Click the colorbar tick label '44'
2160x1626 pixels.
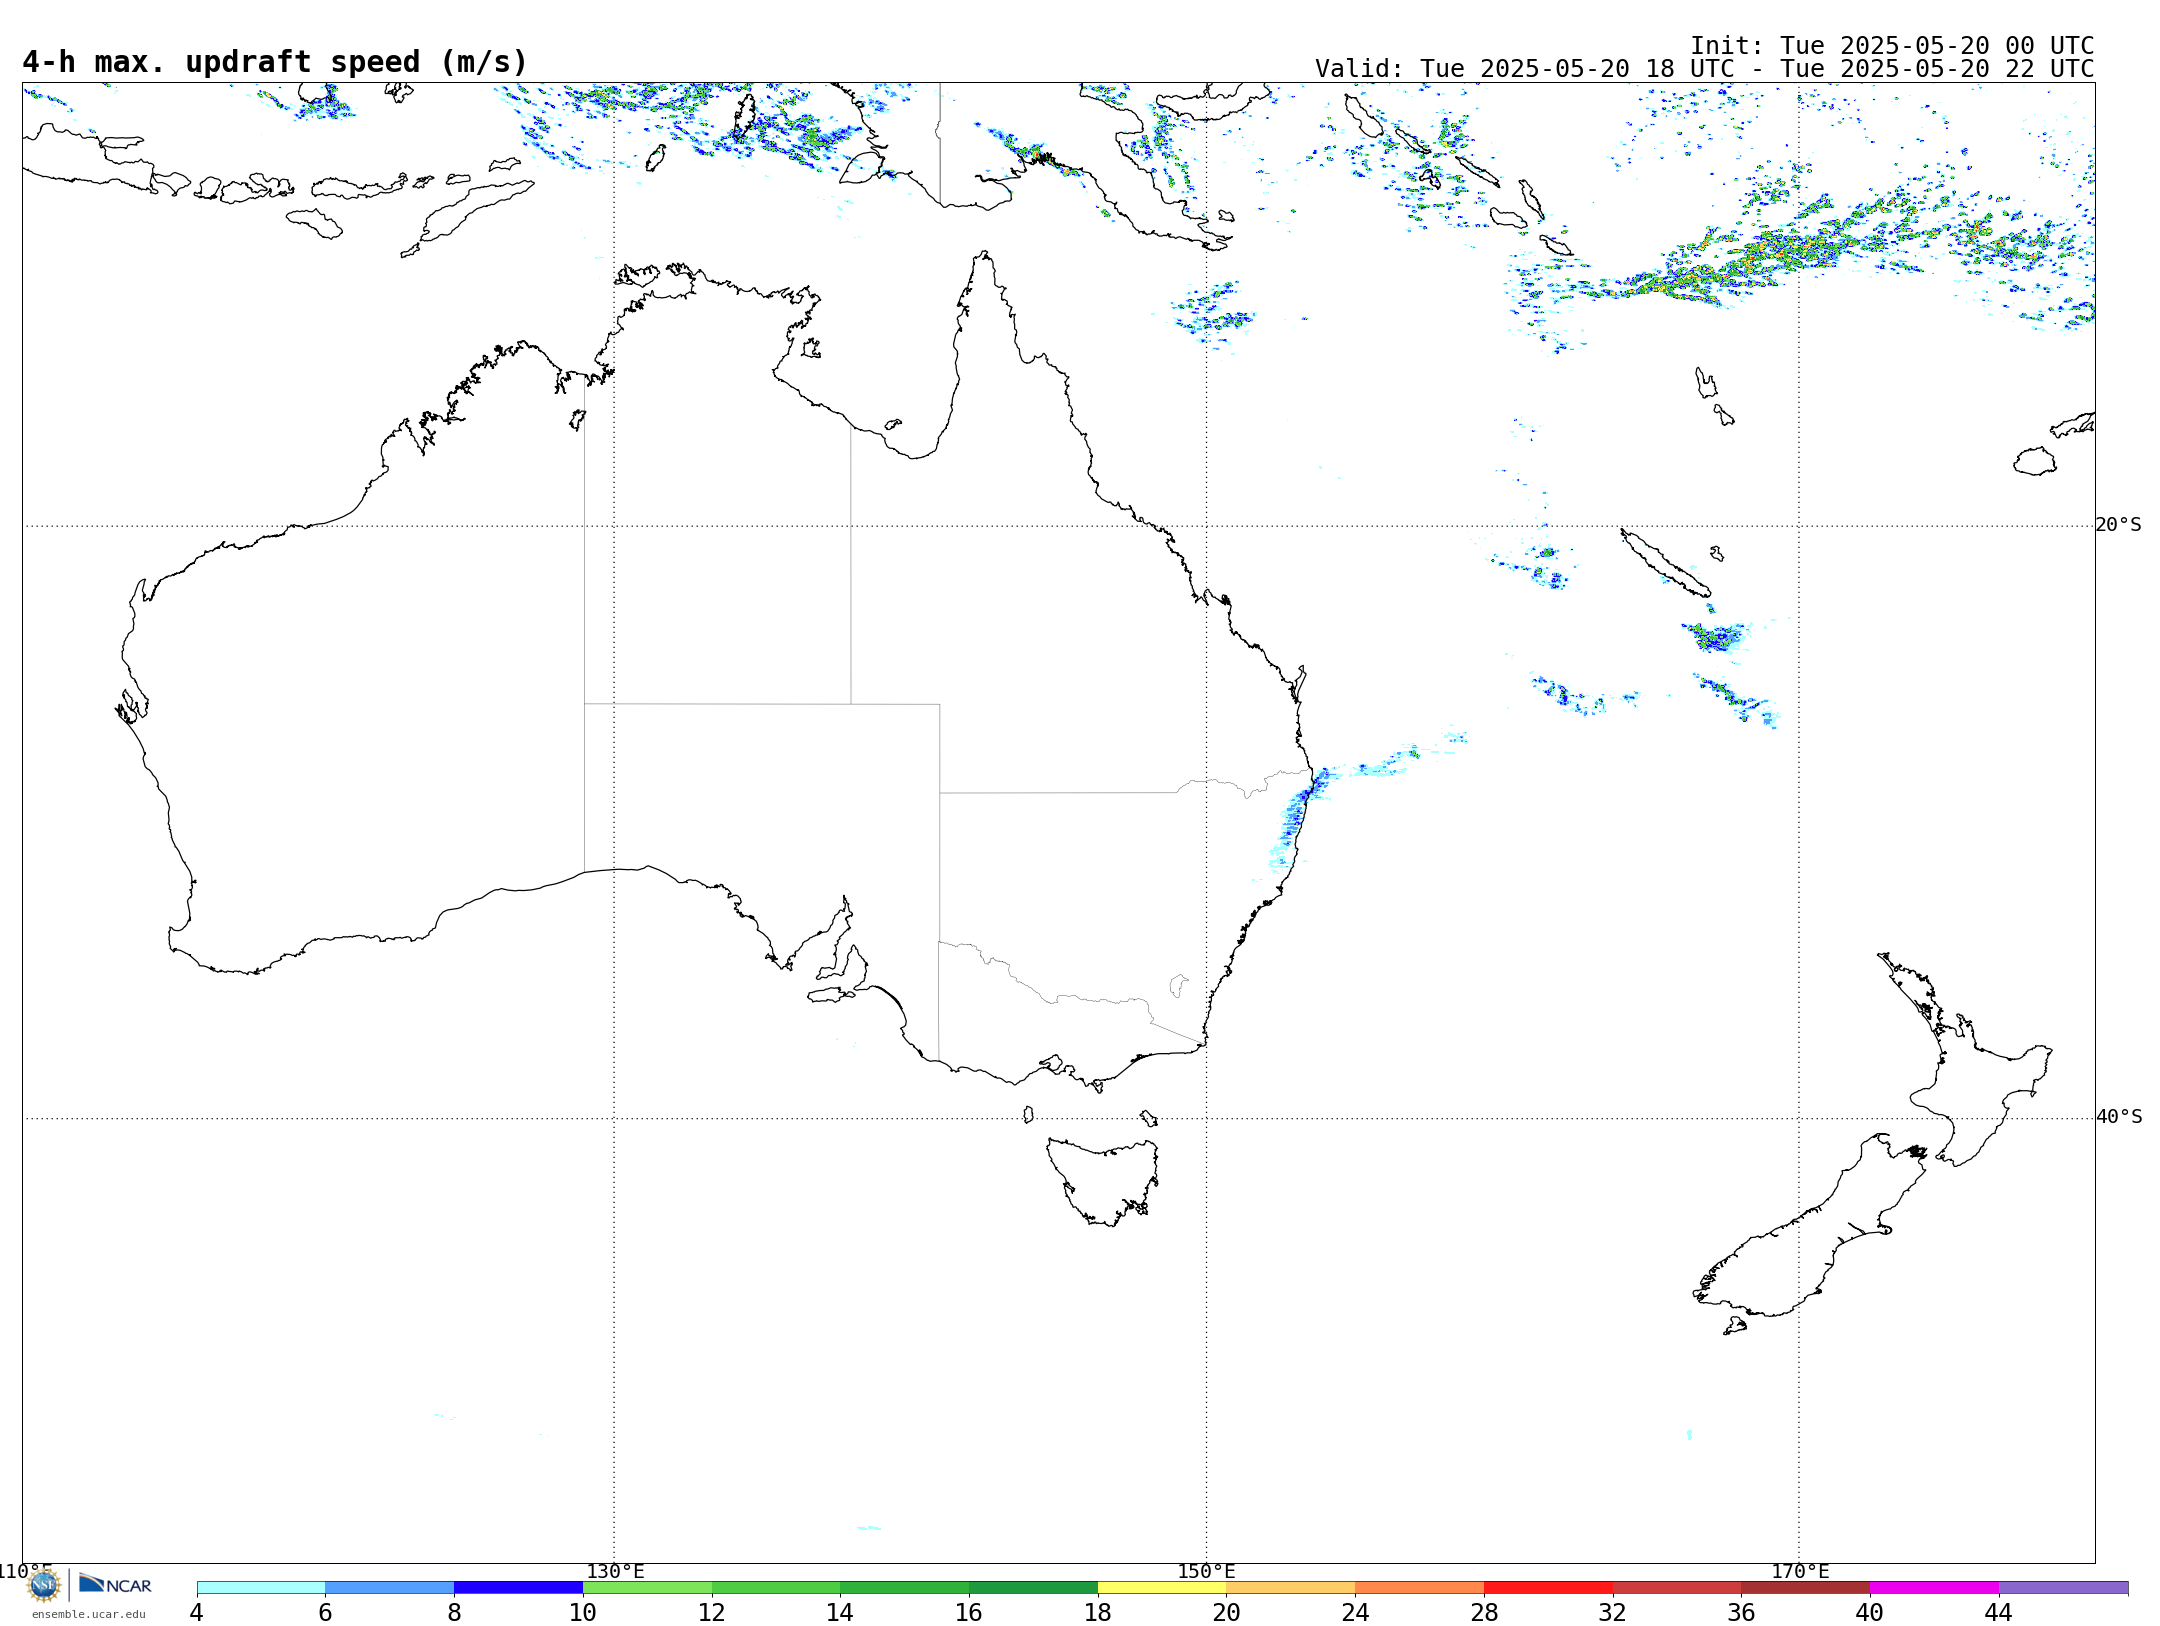pos(1999,1612)
